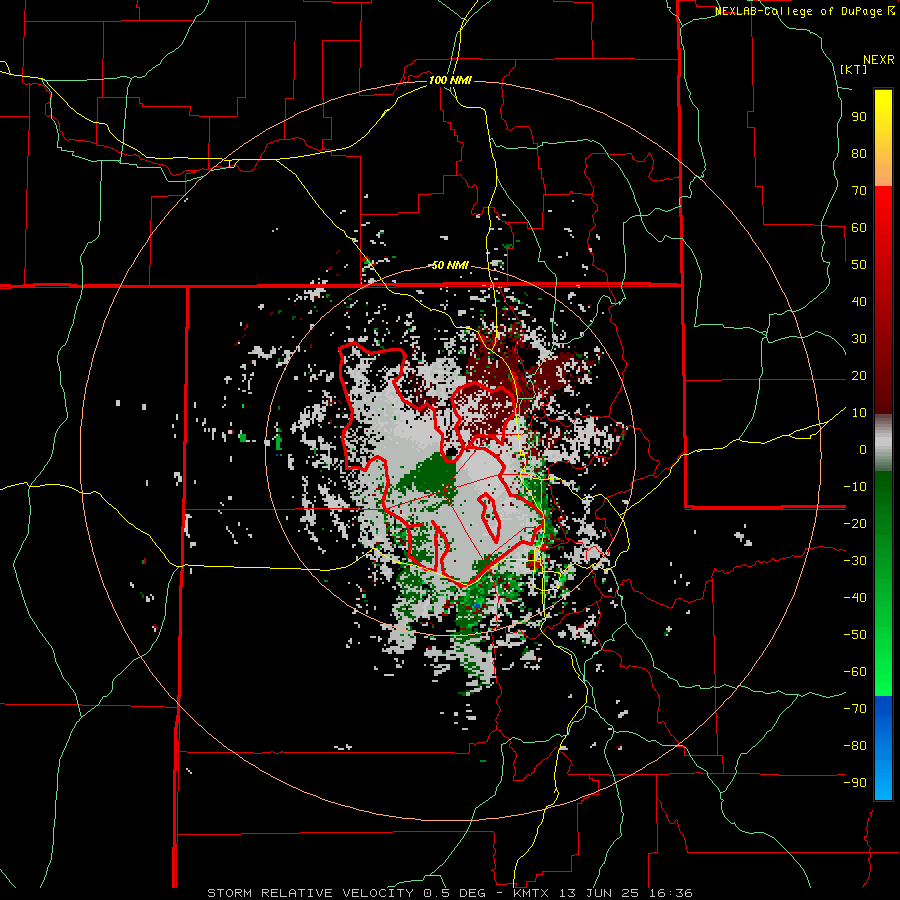Image resolution: width=900 pixels, height=900 pixels.
Task: Click the Storm Relative Velocity caption at bottom
Action: [x=450, y=893]
